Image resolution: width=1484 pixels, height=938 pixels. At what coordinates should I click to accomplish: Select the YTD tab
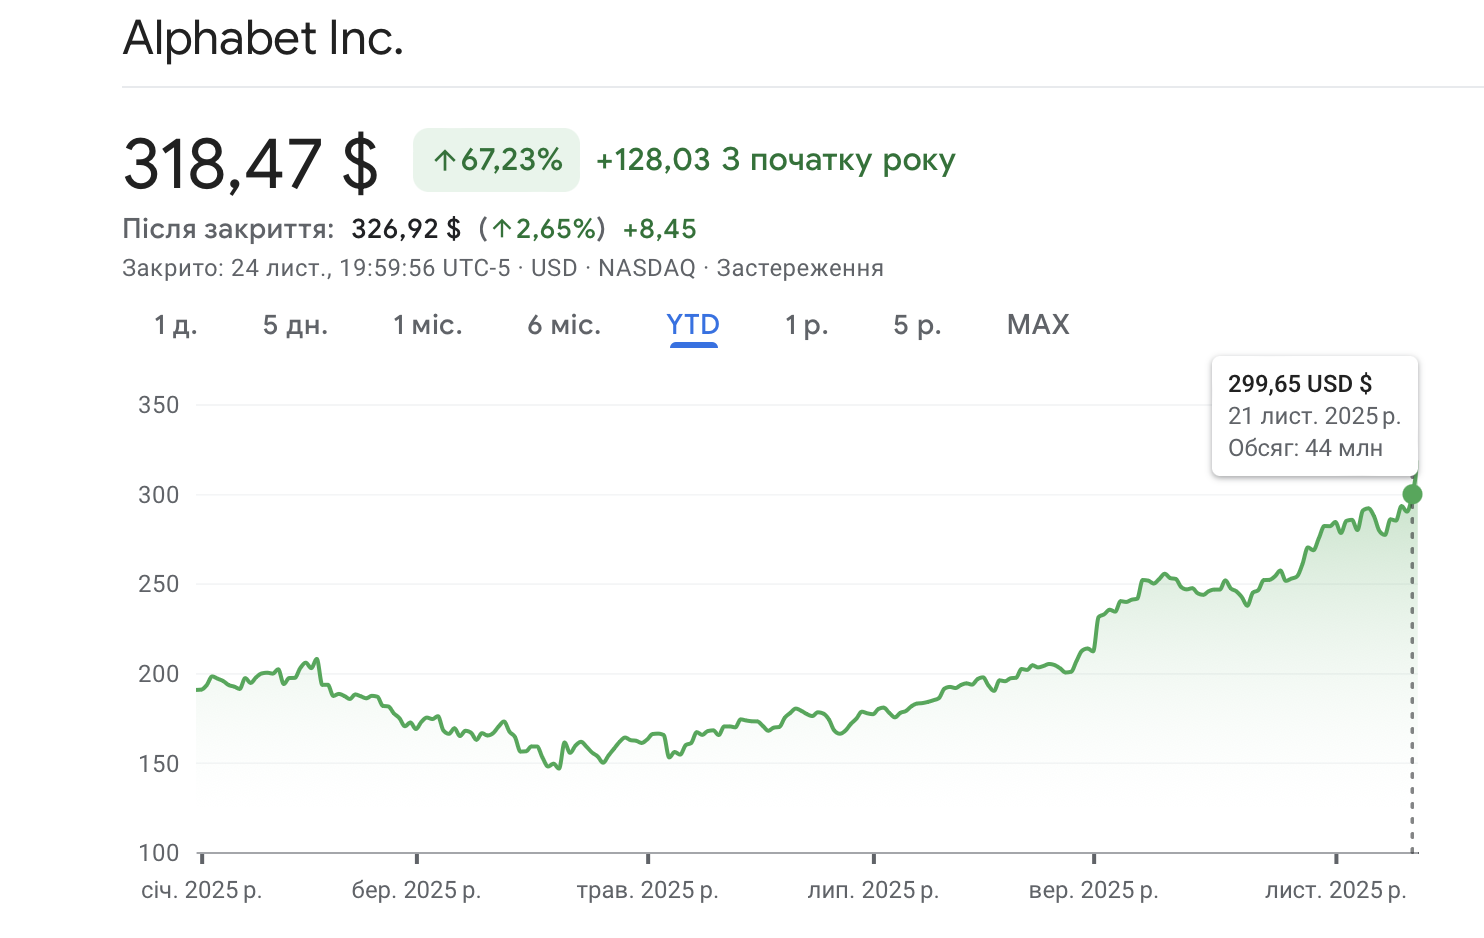[x=693, y=325]
